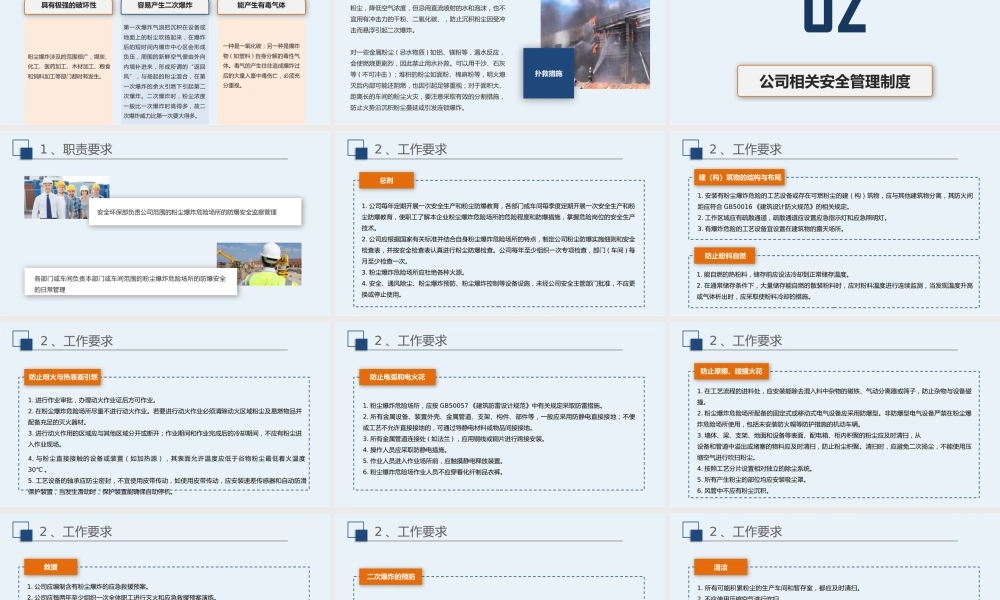Click the orange 清洁 tag
This screenshot has height=600, width=1000.
pyautogui.click(x=721, y=567)
